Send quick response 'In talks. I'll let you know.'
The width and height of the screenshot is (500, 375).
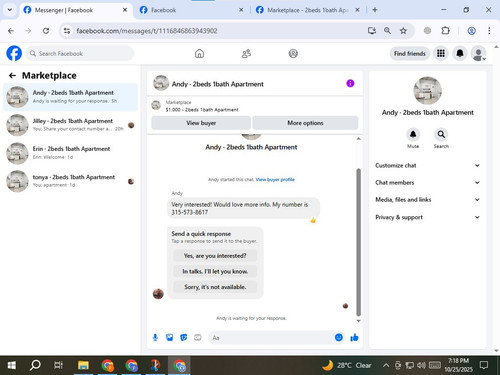pyautogui.click(x=215, y=271)
